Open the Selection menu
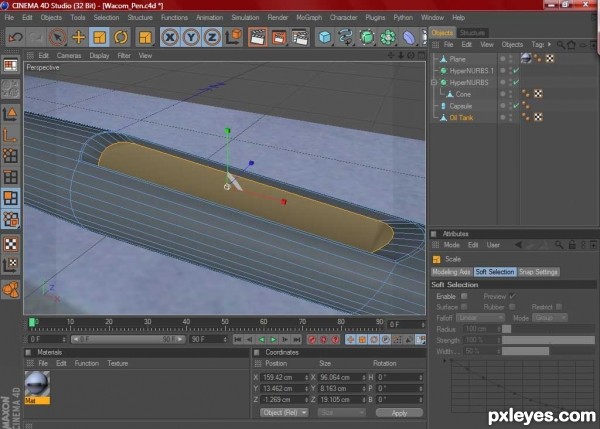 tap(106, 18)
